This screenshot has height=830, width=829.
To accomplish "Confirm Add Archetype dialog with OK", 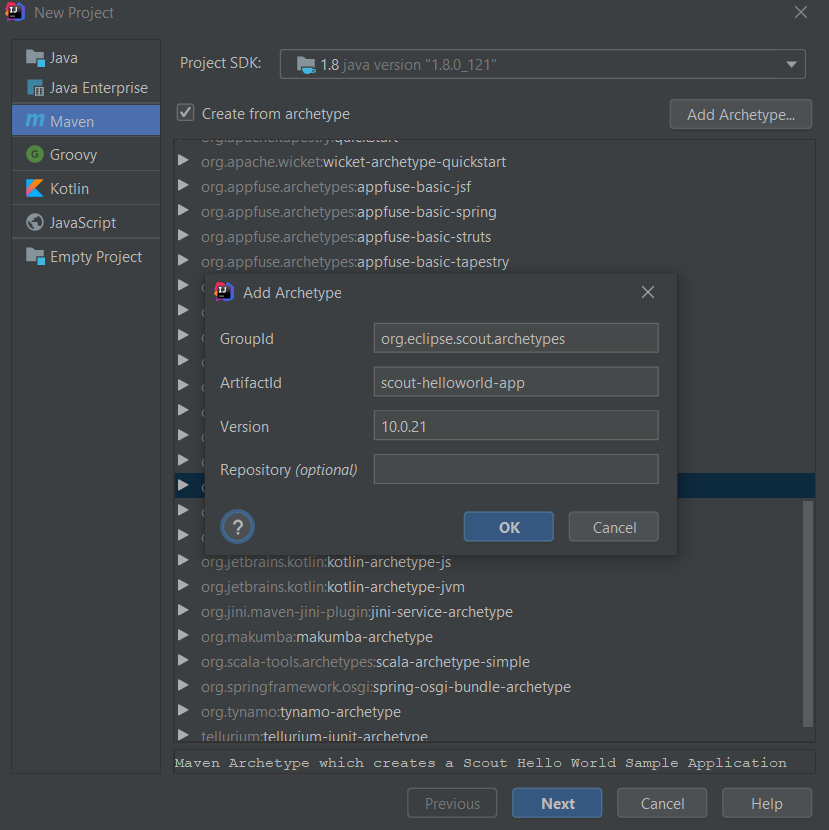I will click(509, 527).
